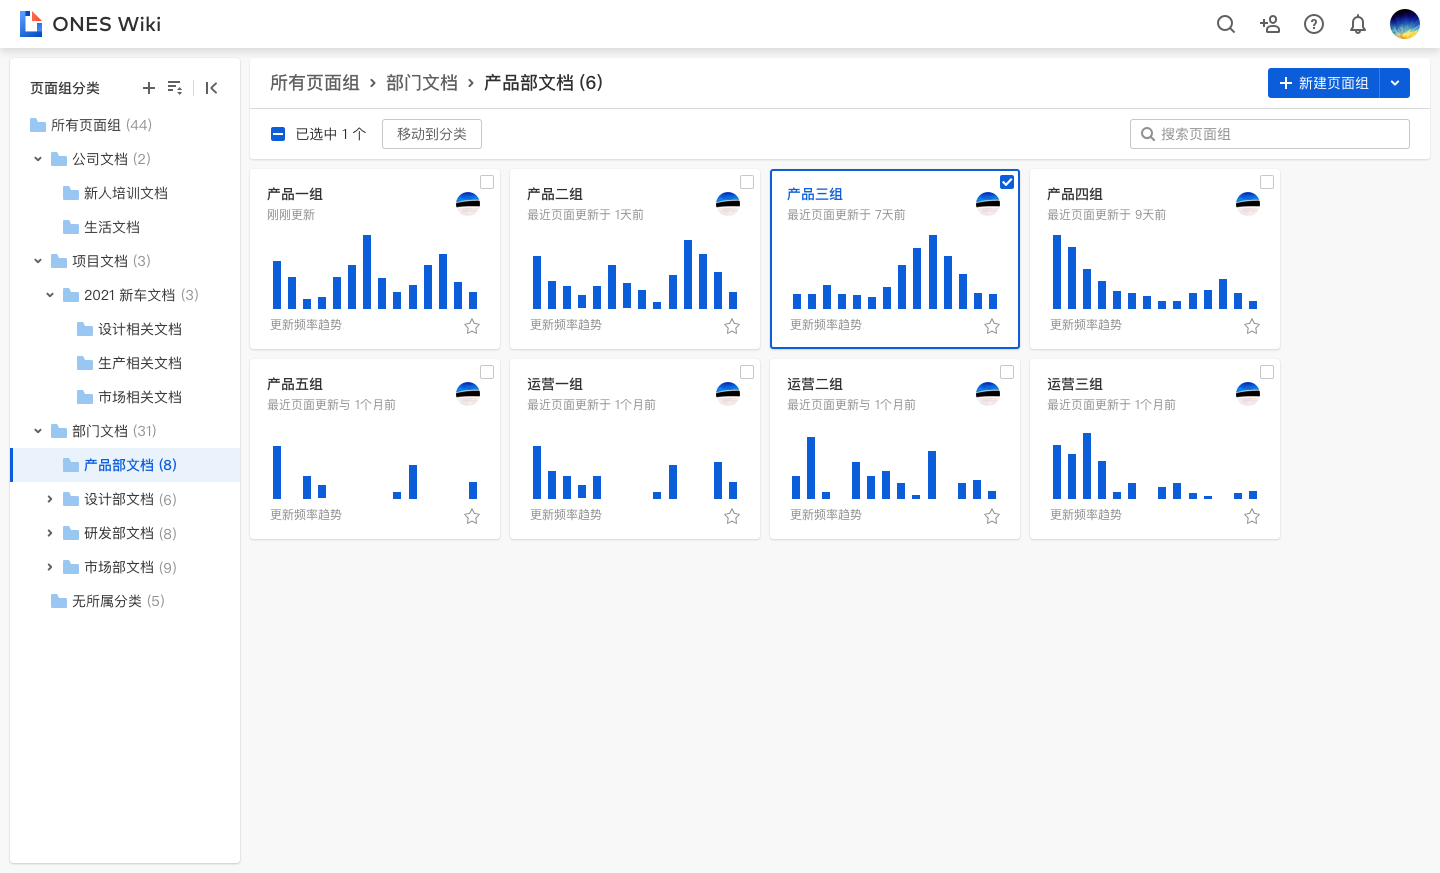Click the search magnifier icon in header
The width and height of the screenshot is (1440, 873).
(1225, 24)
